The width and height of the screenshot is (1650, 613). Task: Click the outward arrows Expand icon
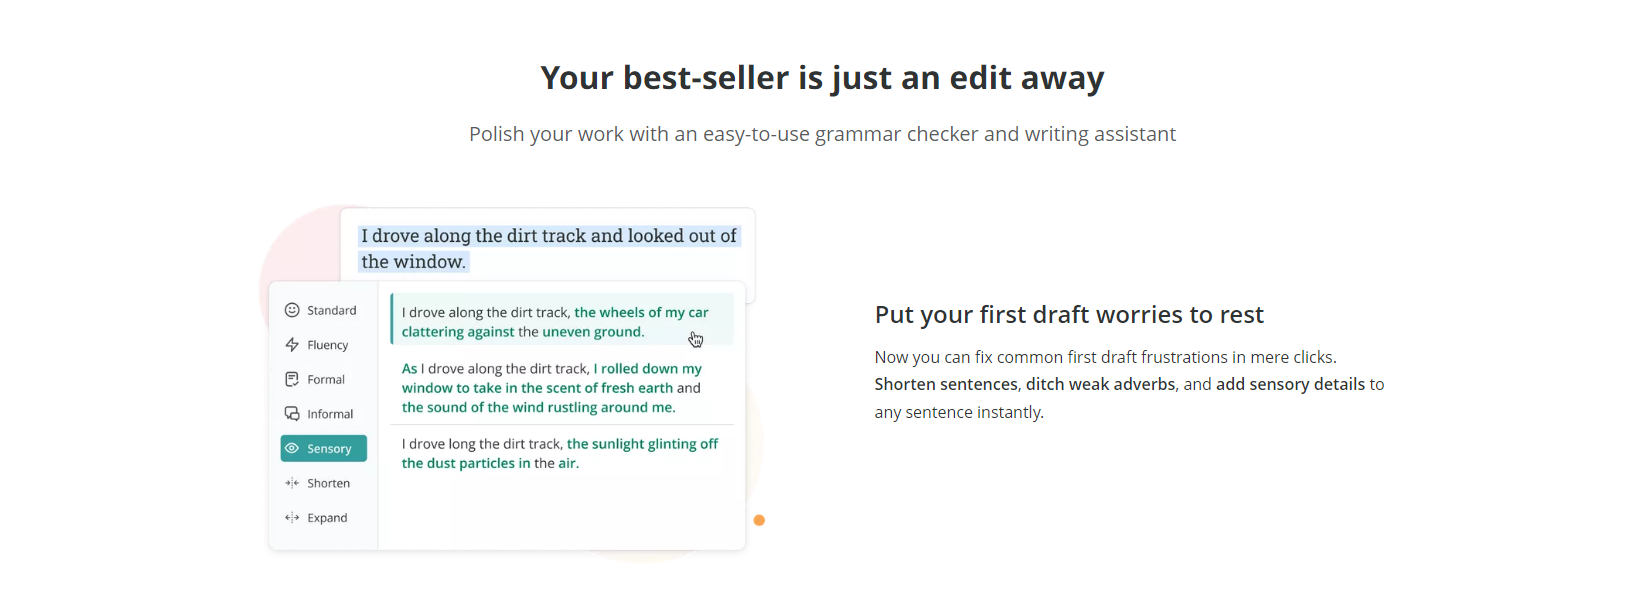292,518
